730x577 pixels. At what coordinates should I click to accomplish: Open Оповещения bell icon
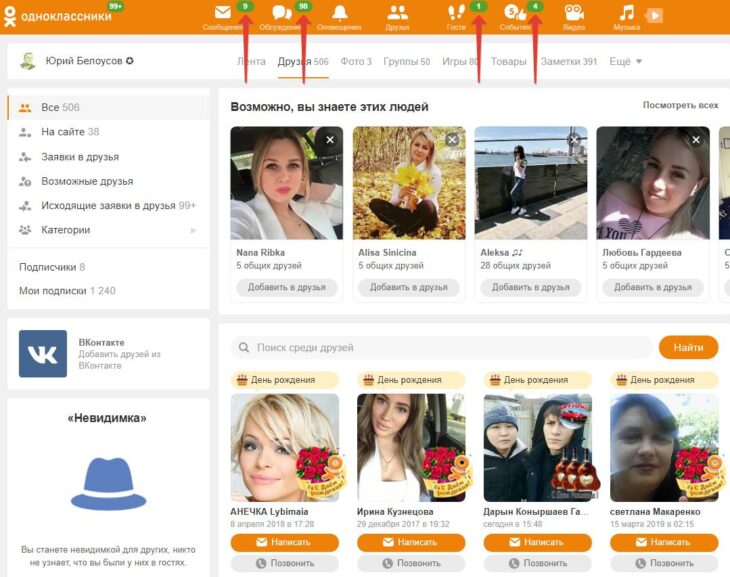coord(339,13)
